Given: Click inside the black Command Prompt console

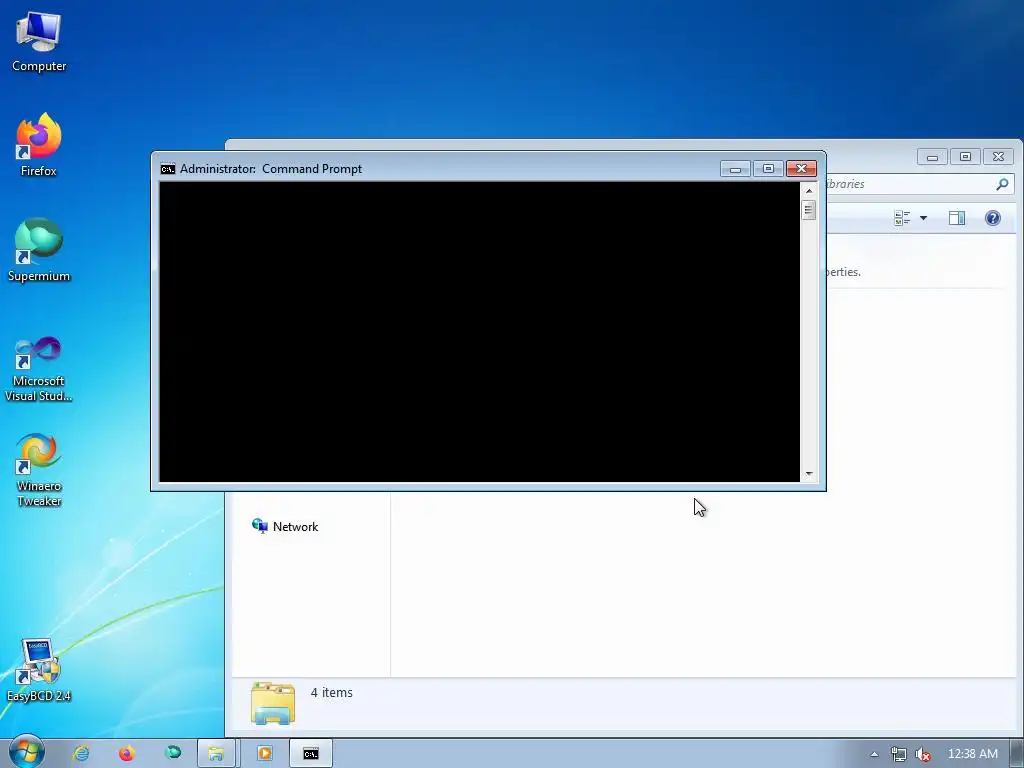Looking at the screenshot, I should (479, 332).
